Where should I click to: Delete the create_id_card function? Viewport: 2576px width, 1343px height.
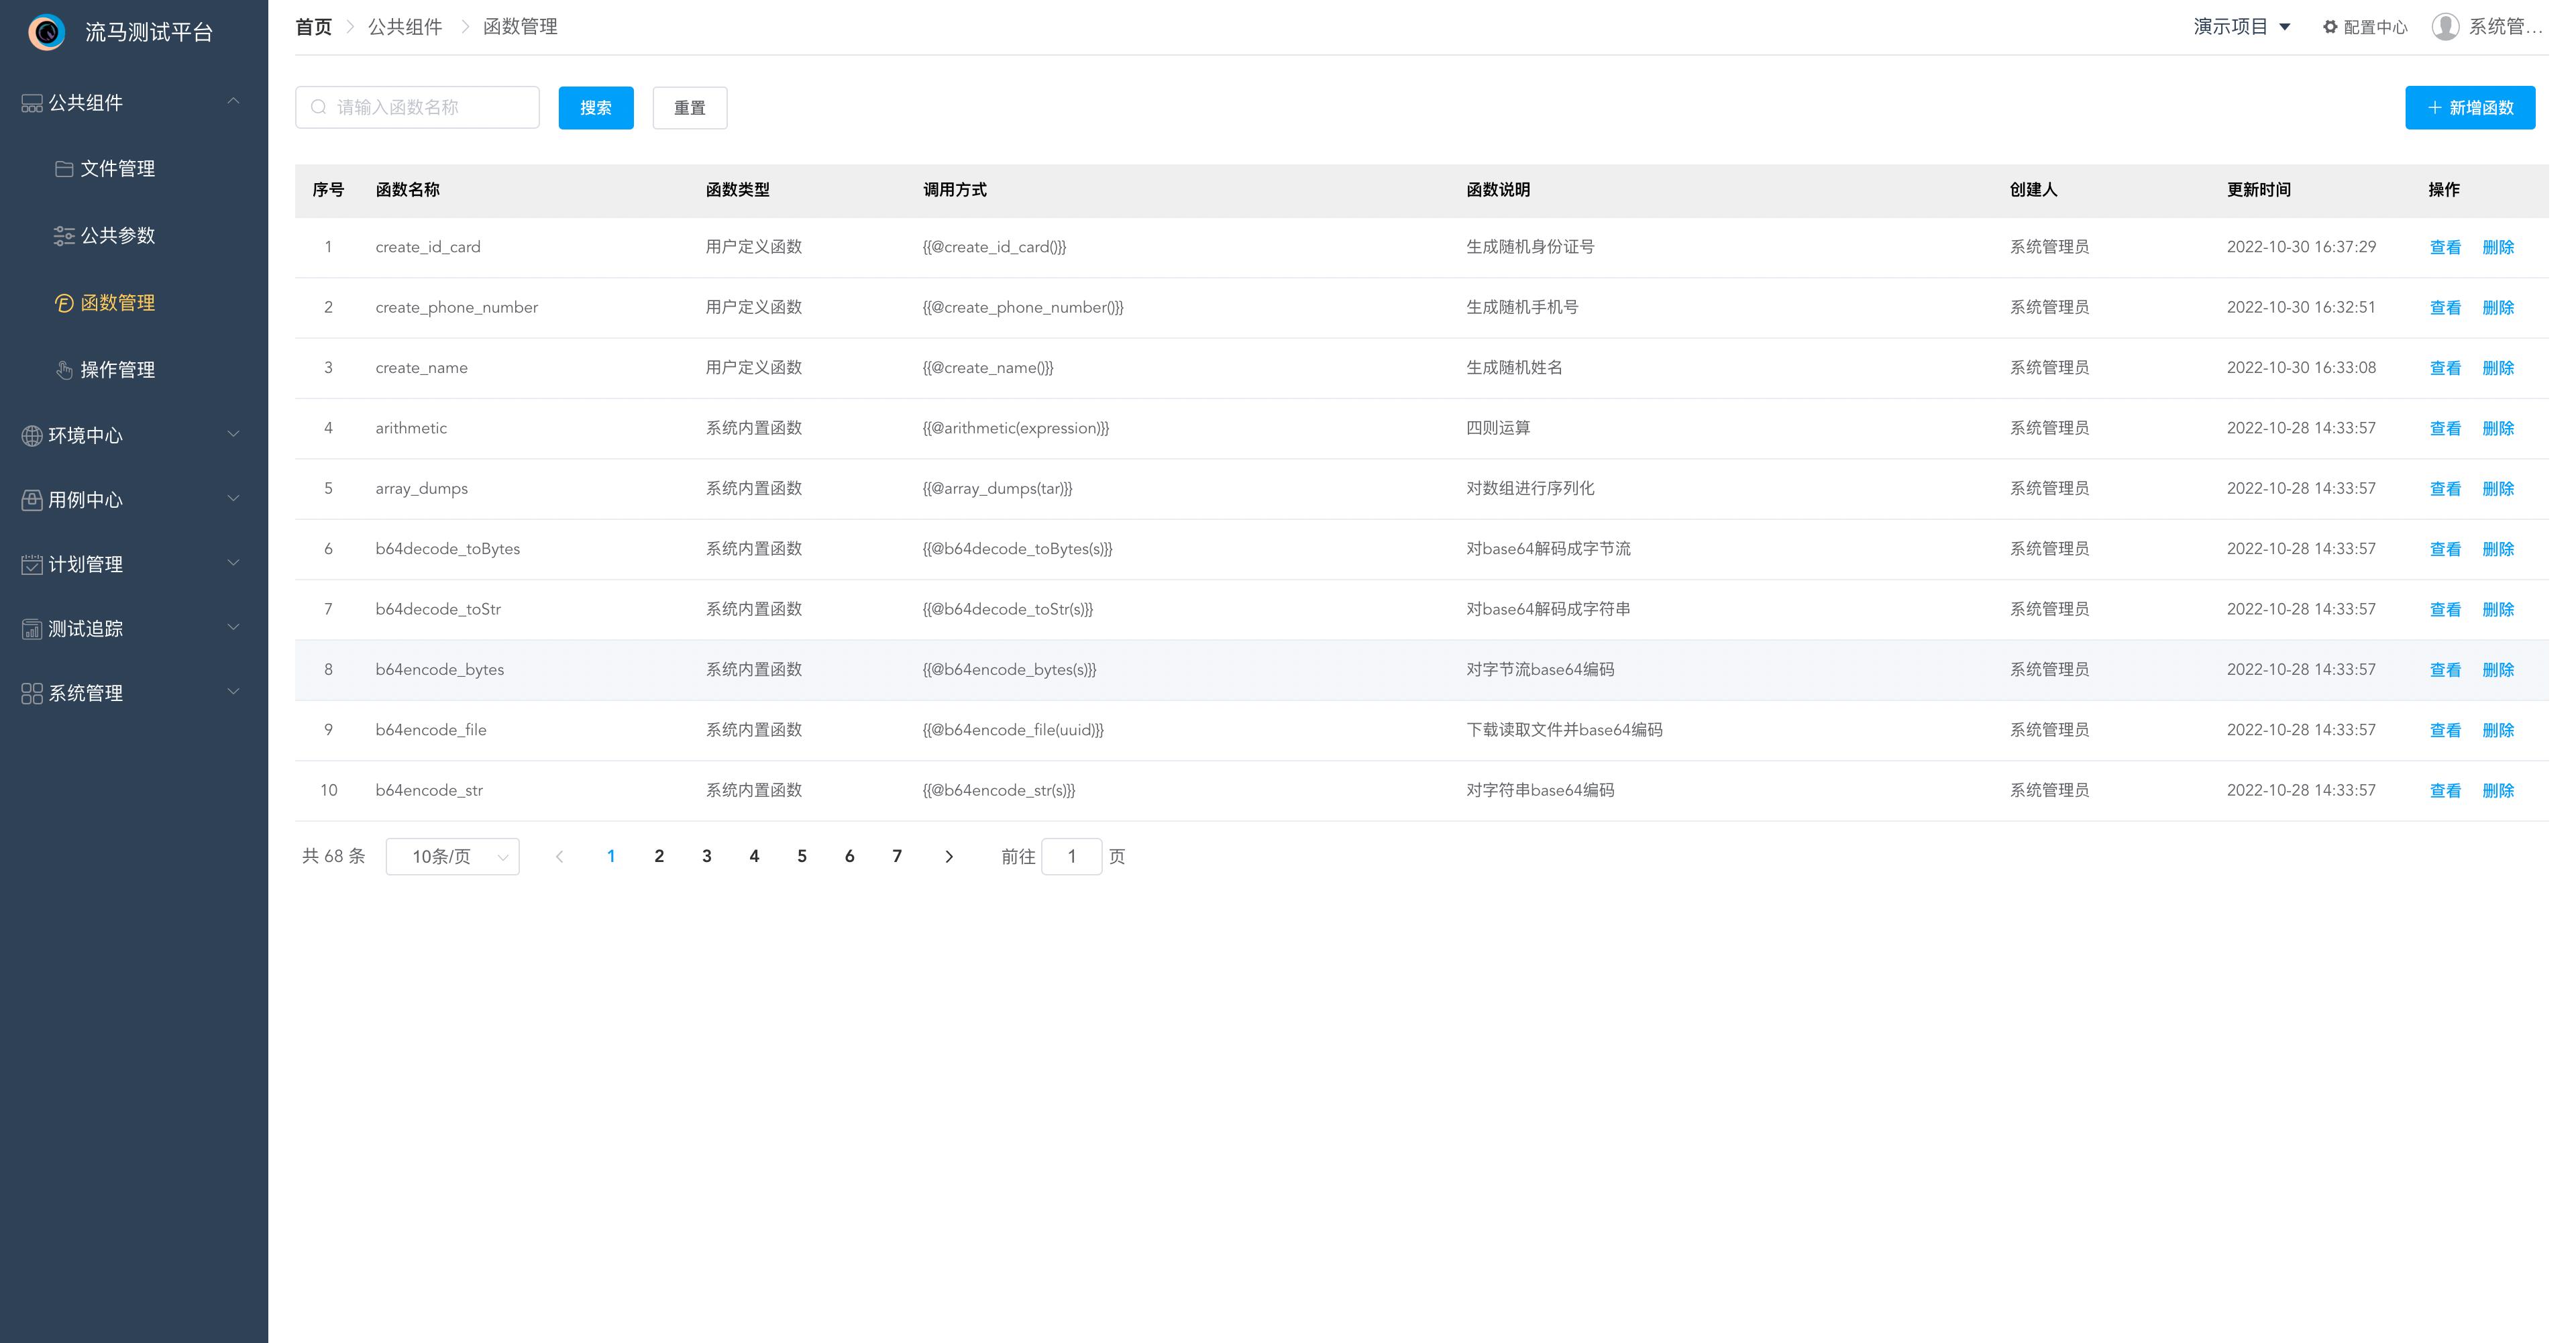2498,248
